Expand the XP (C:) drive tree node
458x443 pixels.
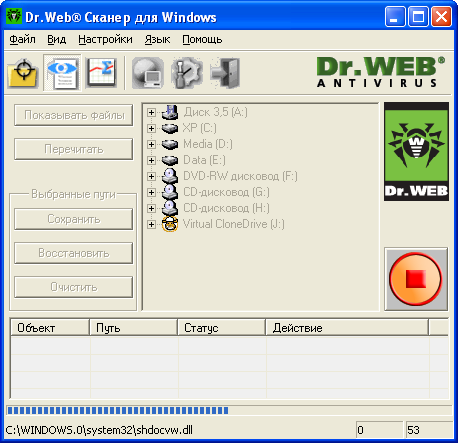[151, 128]
